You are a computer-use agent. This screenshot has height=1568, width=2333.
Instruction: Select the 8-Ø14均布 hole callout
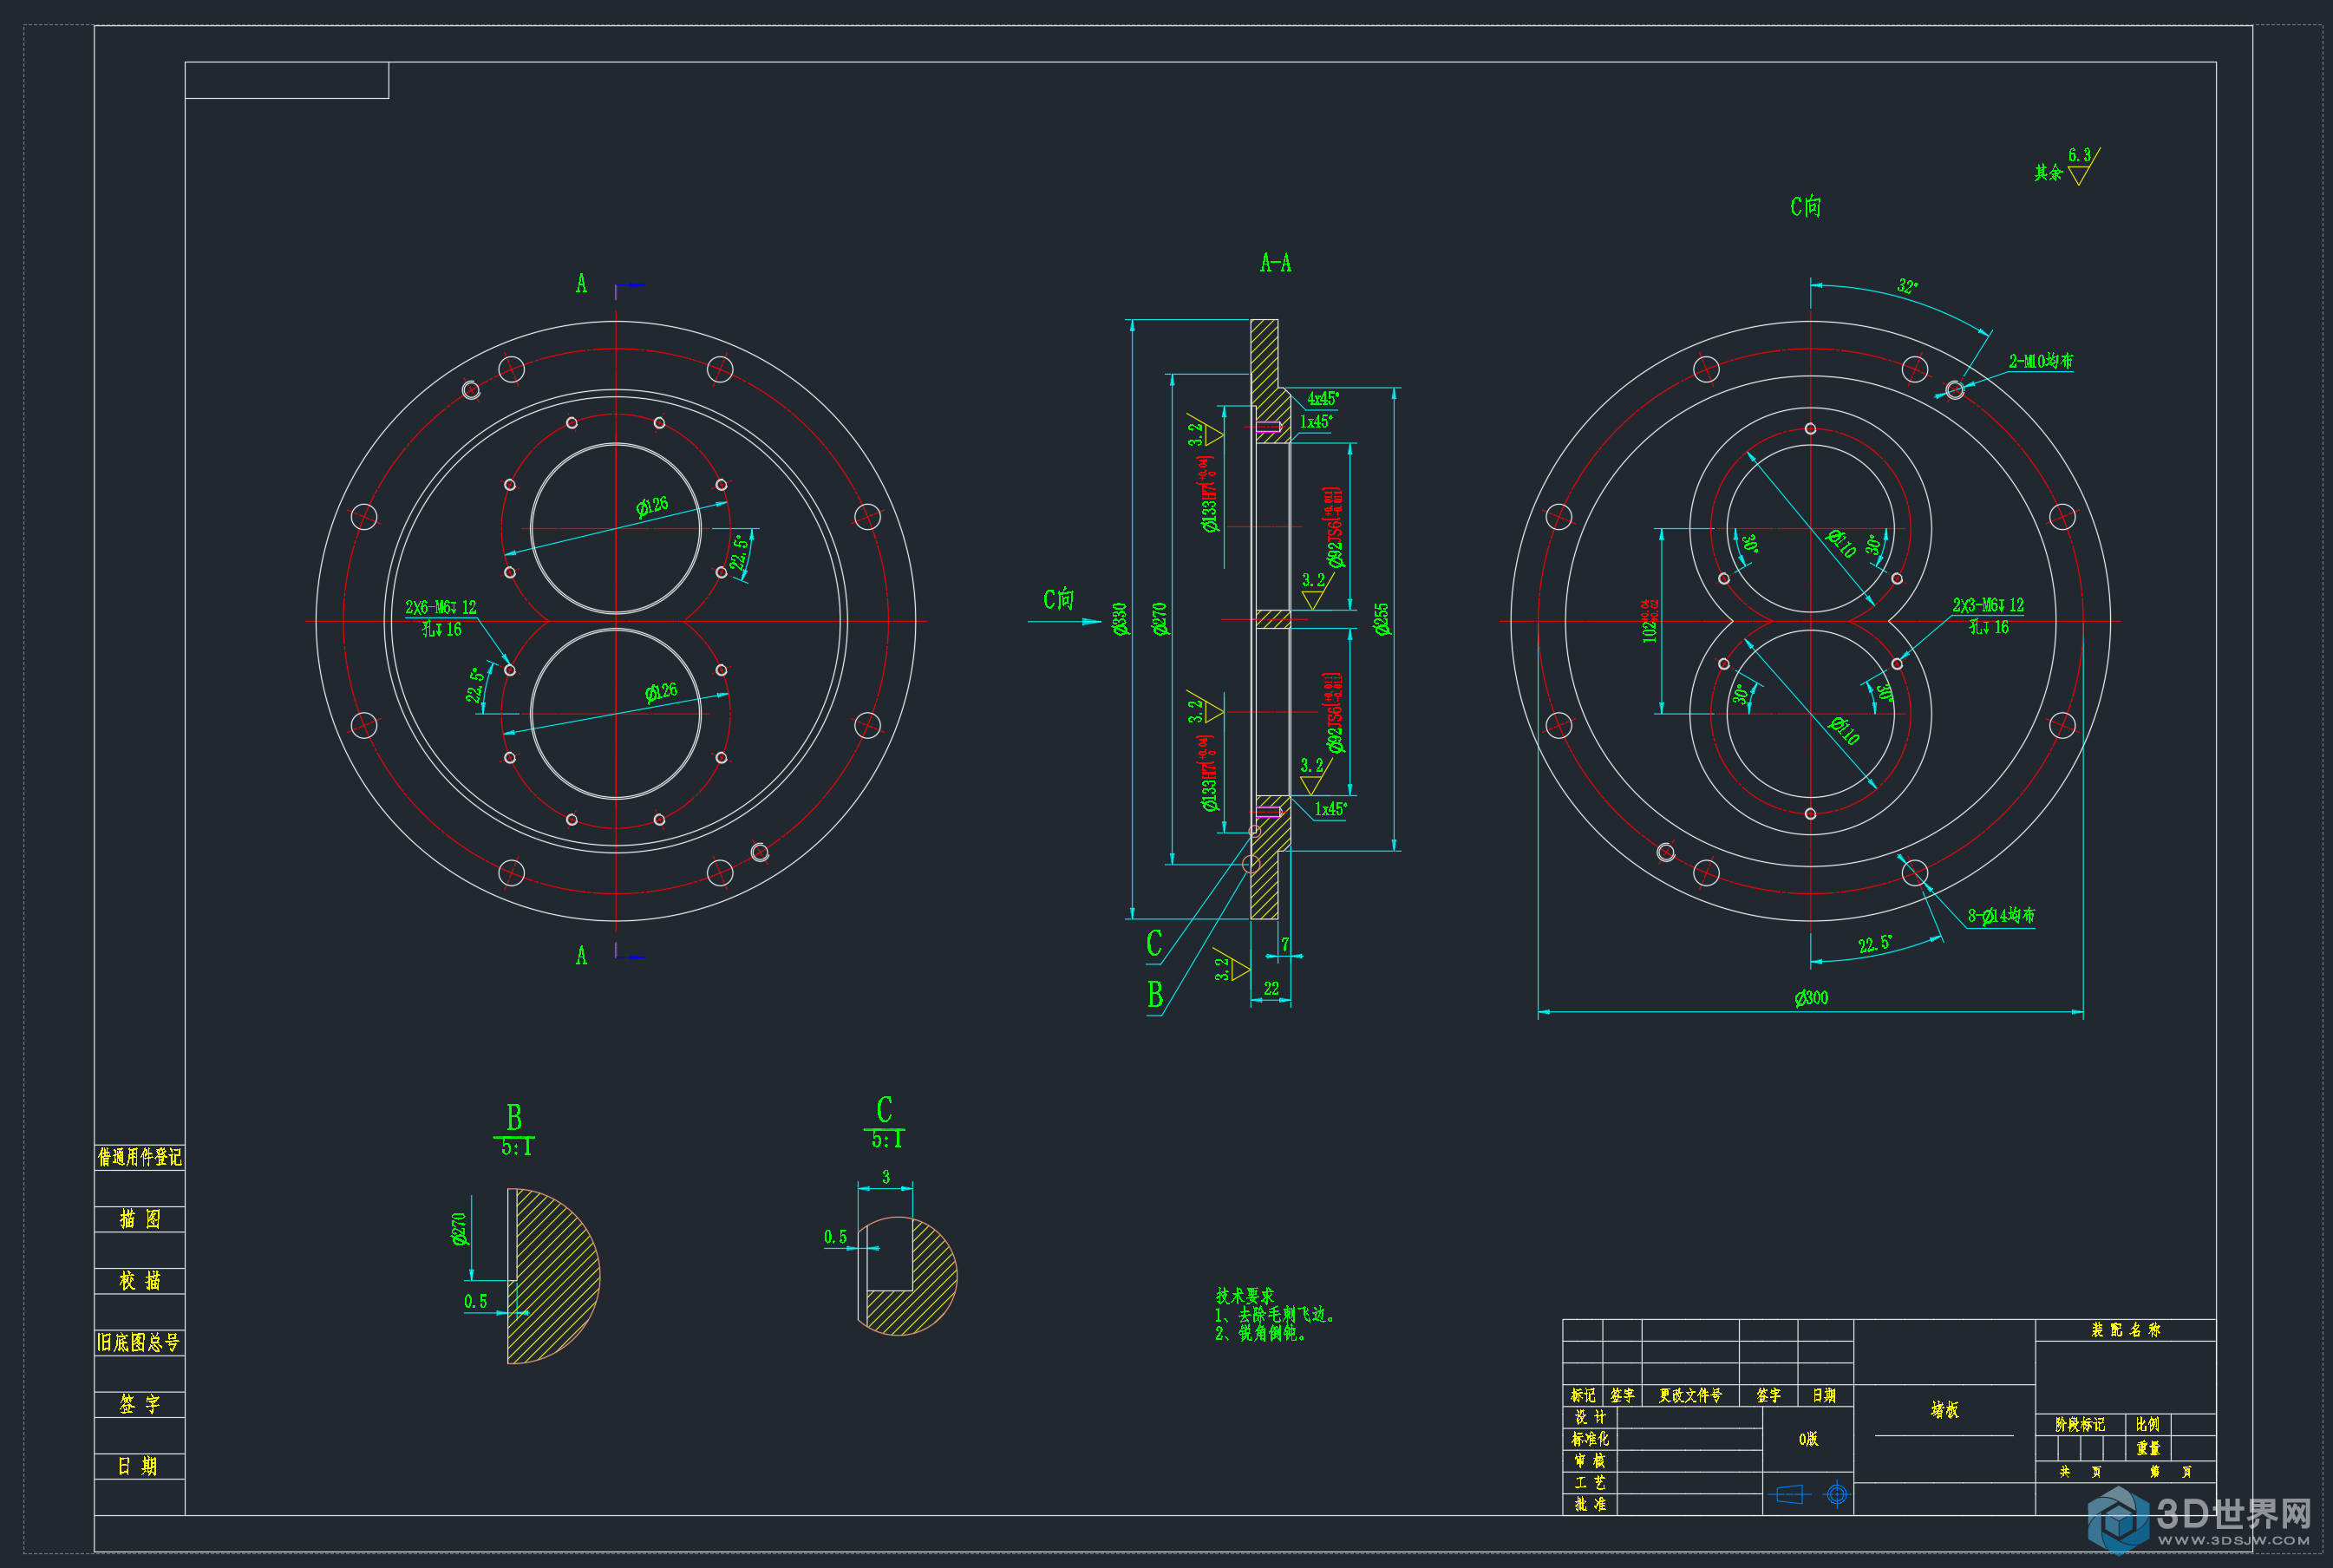[2001, 916]
